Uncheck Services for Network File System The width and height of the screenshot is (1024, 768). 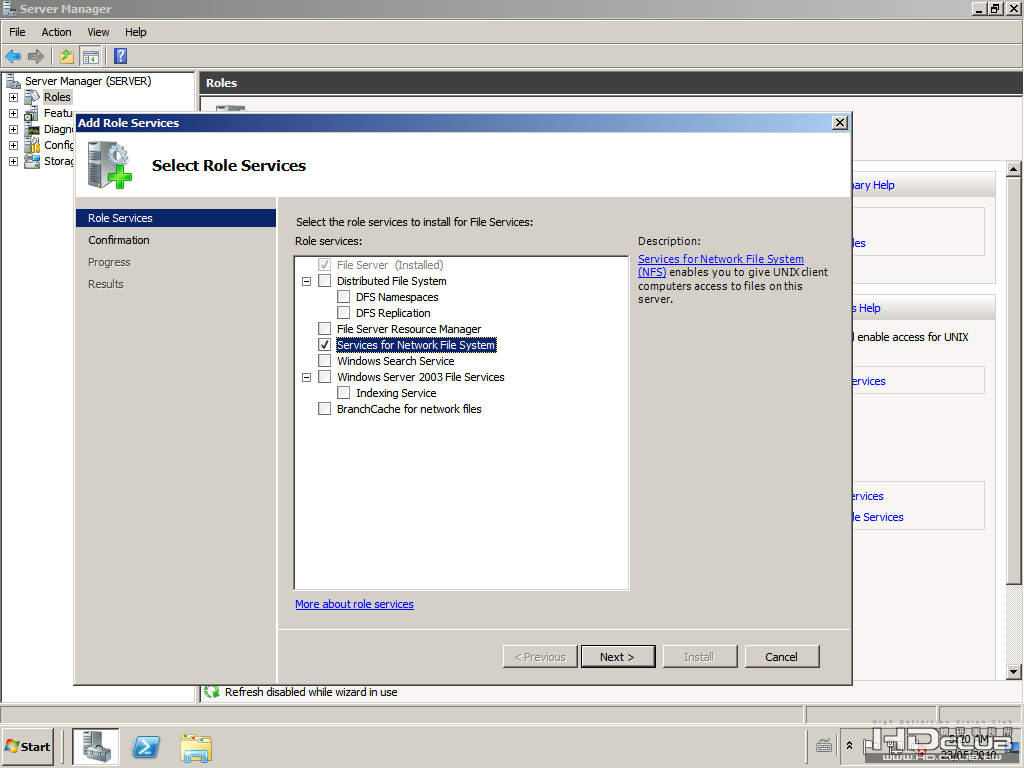click(325, 345)
